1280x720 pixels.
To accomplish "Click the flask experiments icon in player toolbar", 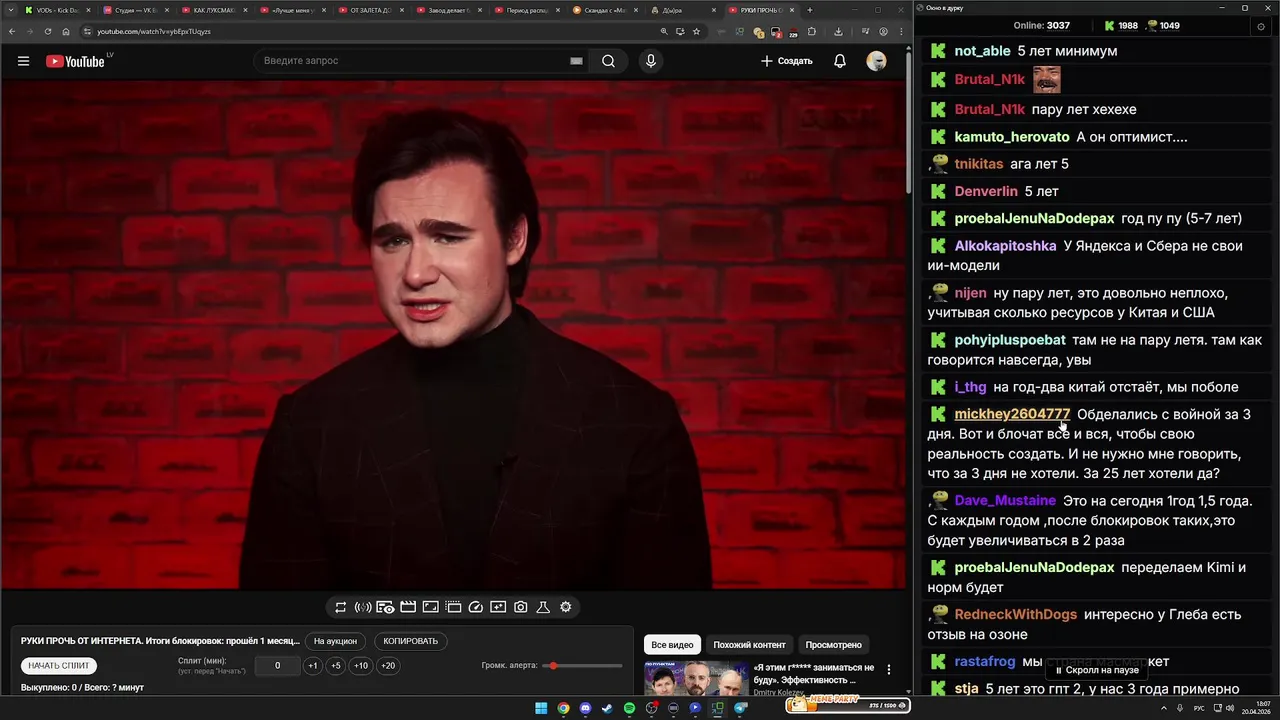I will pos(543,607).
